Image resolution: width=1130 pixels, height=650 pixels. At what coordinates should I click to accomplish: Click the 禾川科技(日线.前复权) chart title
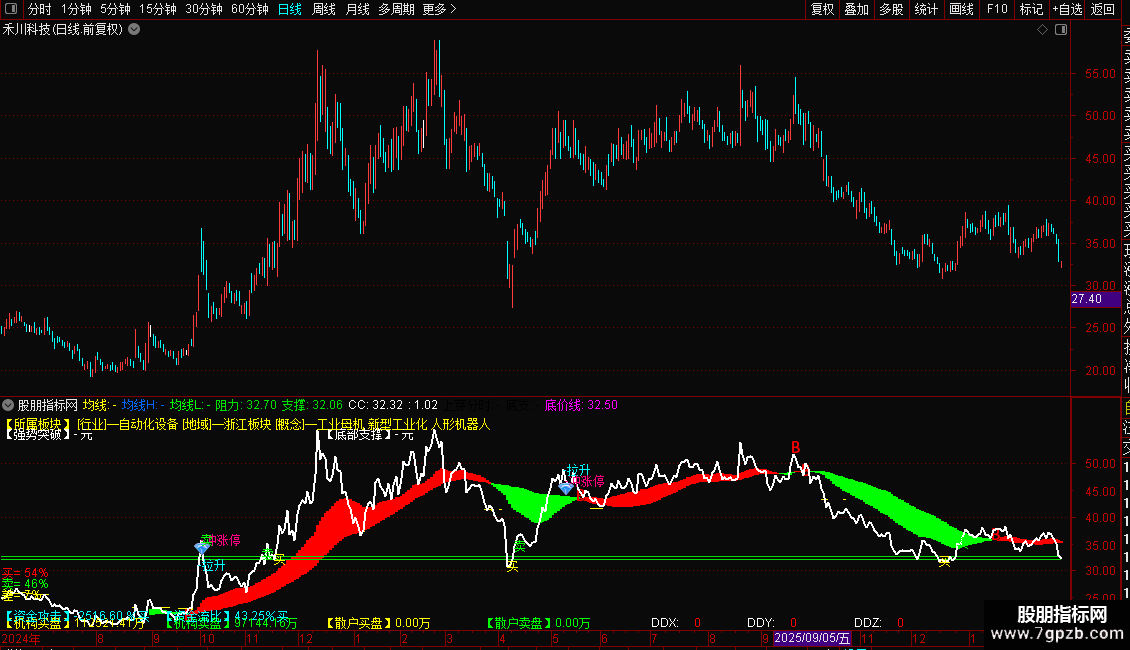pos(63,30)
